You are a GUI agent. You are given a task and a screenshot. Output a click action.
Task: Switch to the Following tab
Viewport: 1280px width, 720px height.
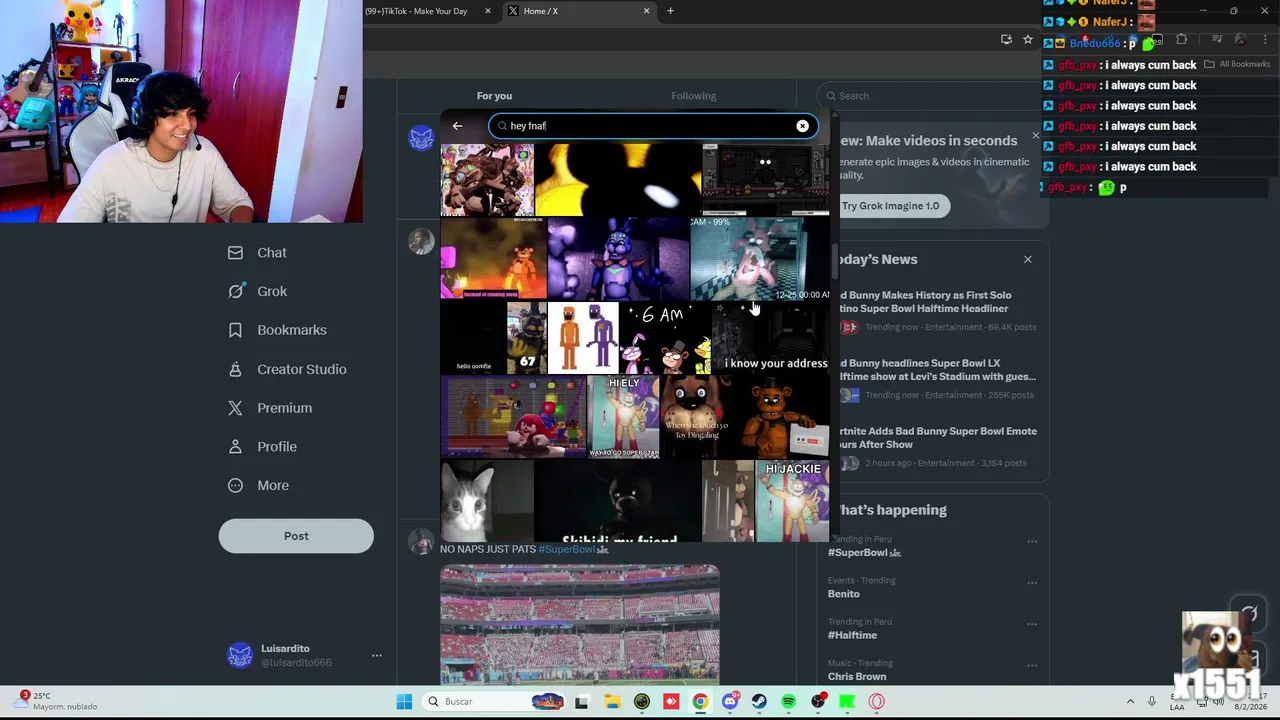693,96
